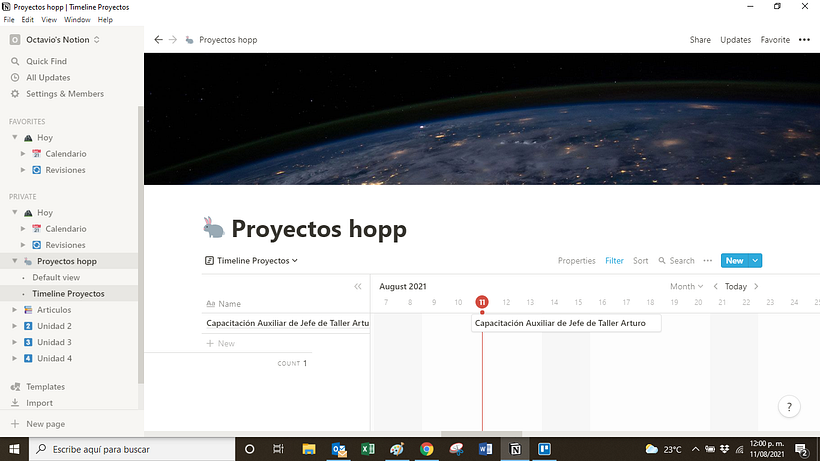Click the help question mark button
Viewport: 820px width, 461px height.
coord(789,407)
